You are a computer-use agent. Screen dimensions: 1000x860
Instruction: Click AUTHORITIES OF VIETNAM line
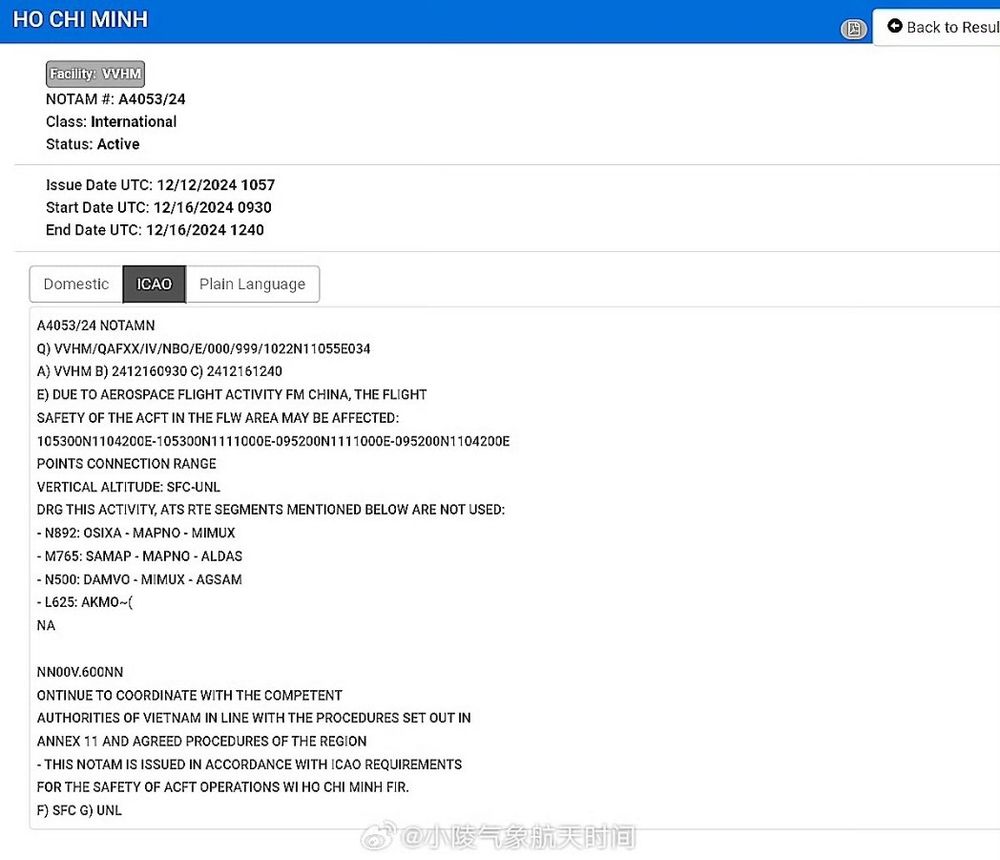[254, 718]
